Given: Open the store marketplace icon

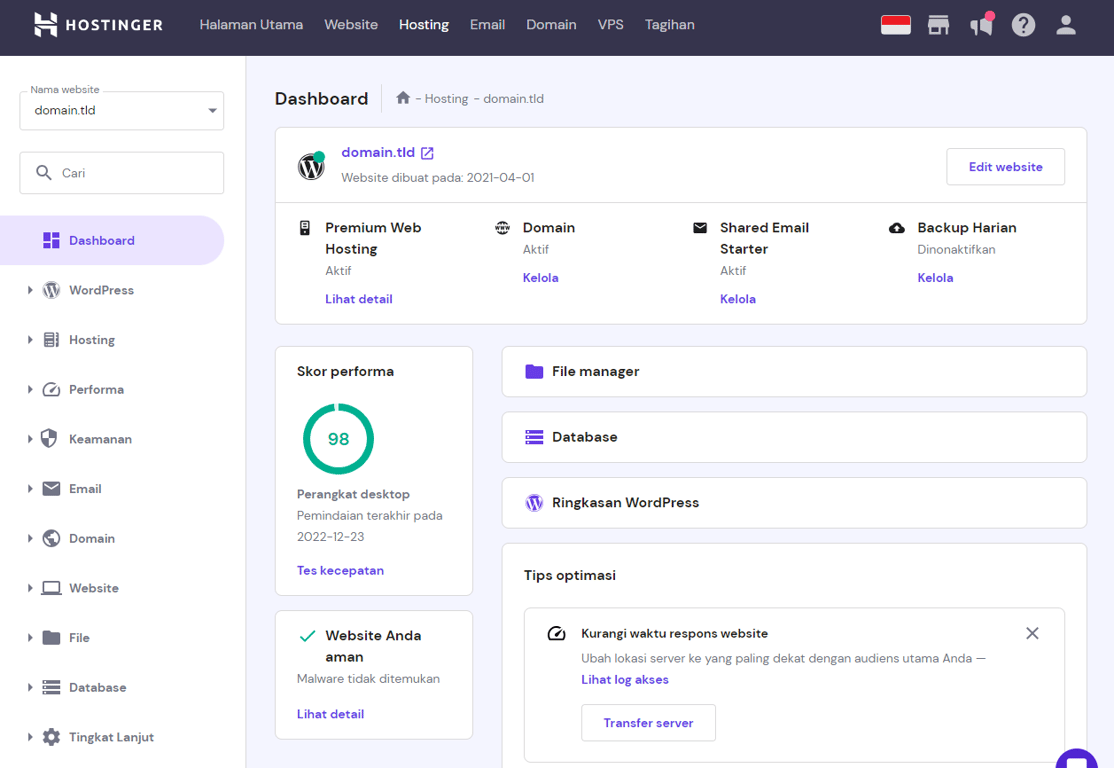Looking at the screenshot, I should [x=938, y=26].
